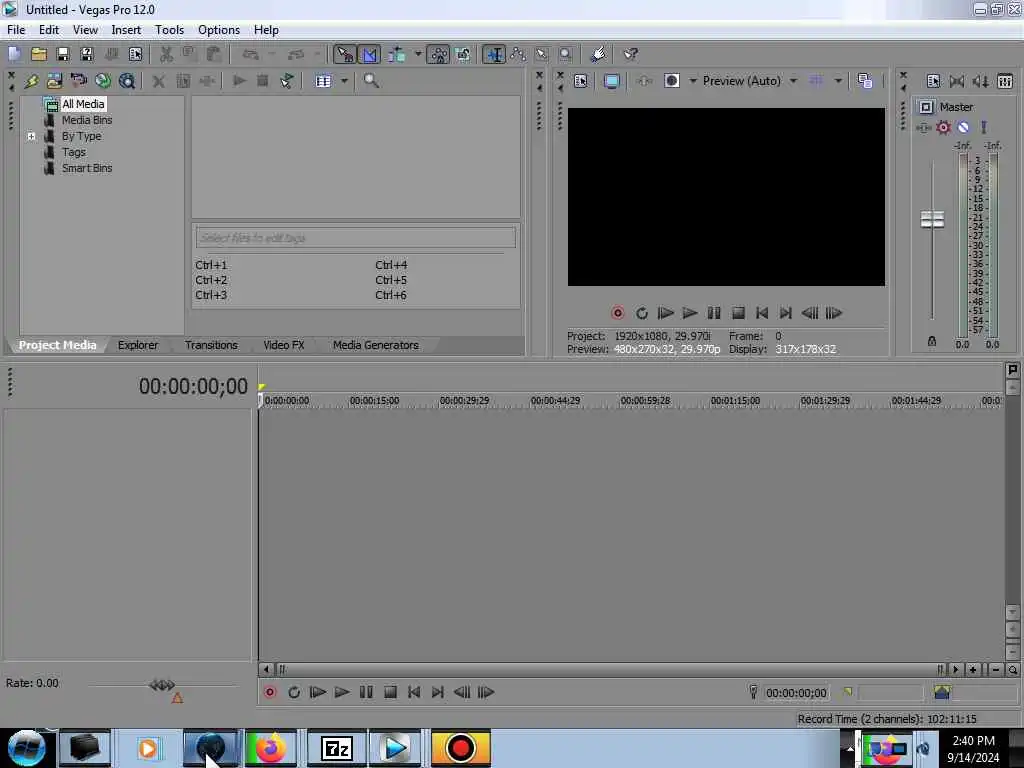Click the Import Media lightning icon
This screenshot has width=1024, height=768.
click(x=31, y=81)
